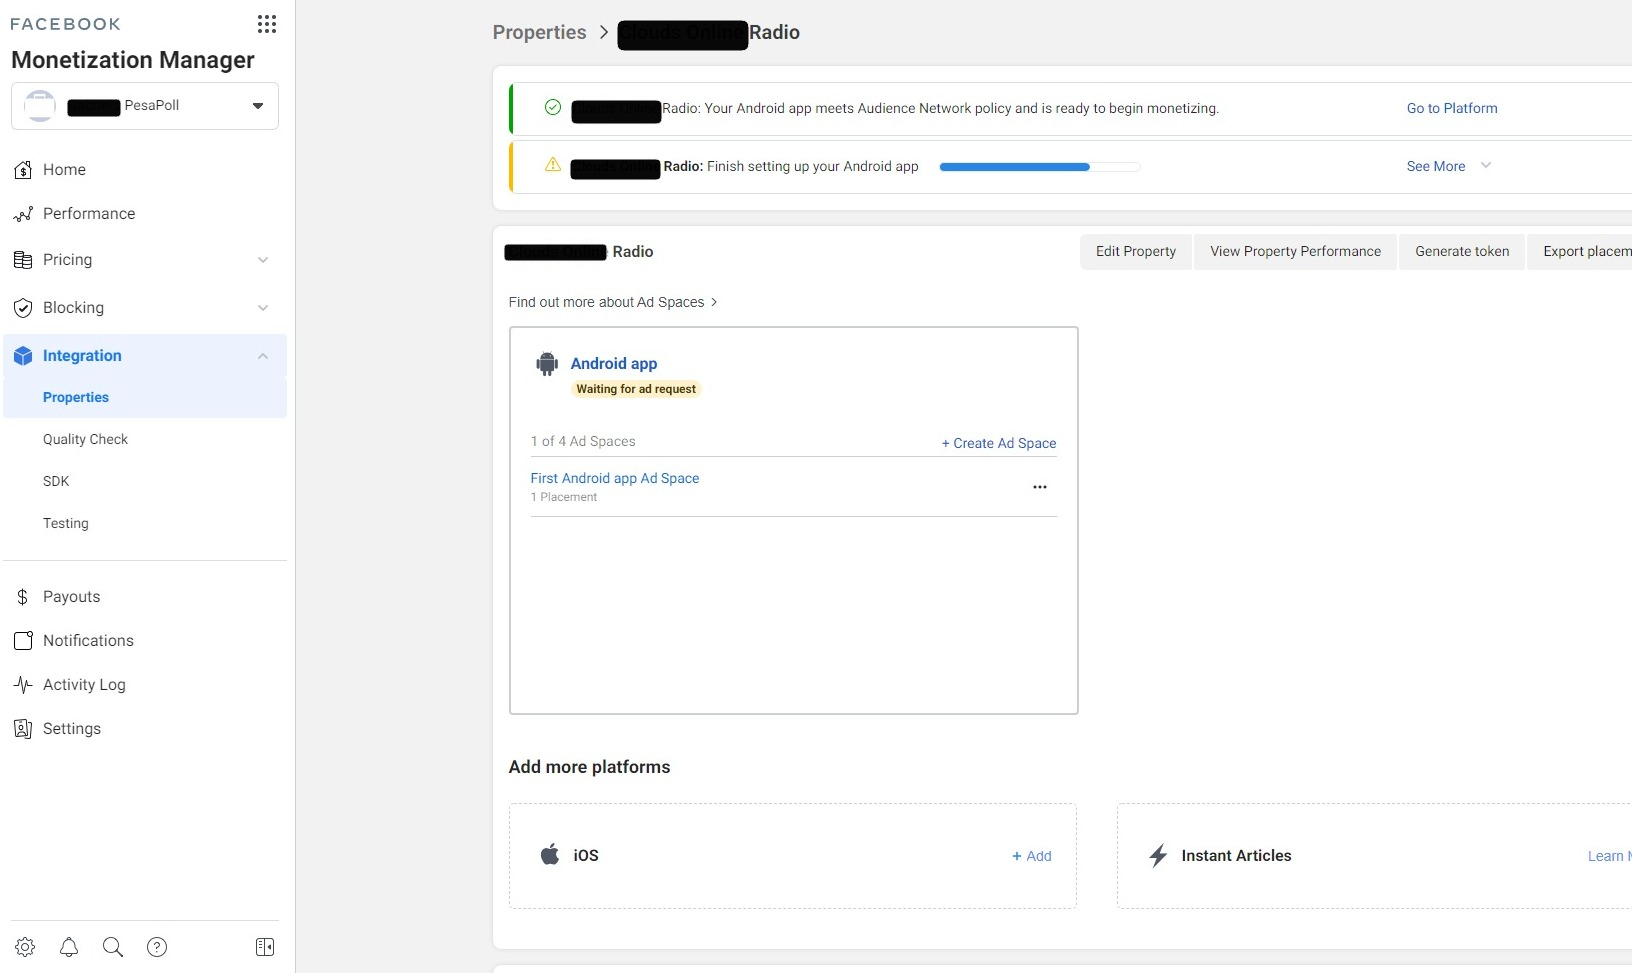Open the Facebook apps grid menu
Screen dimensions: 1632x973
pyautogui.click(x=267, y=24)
